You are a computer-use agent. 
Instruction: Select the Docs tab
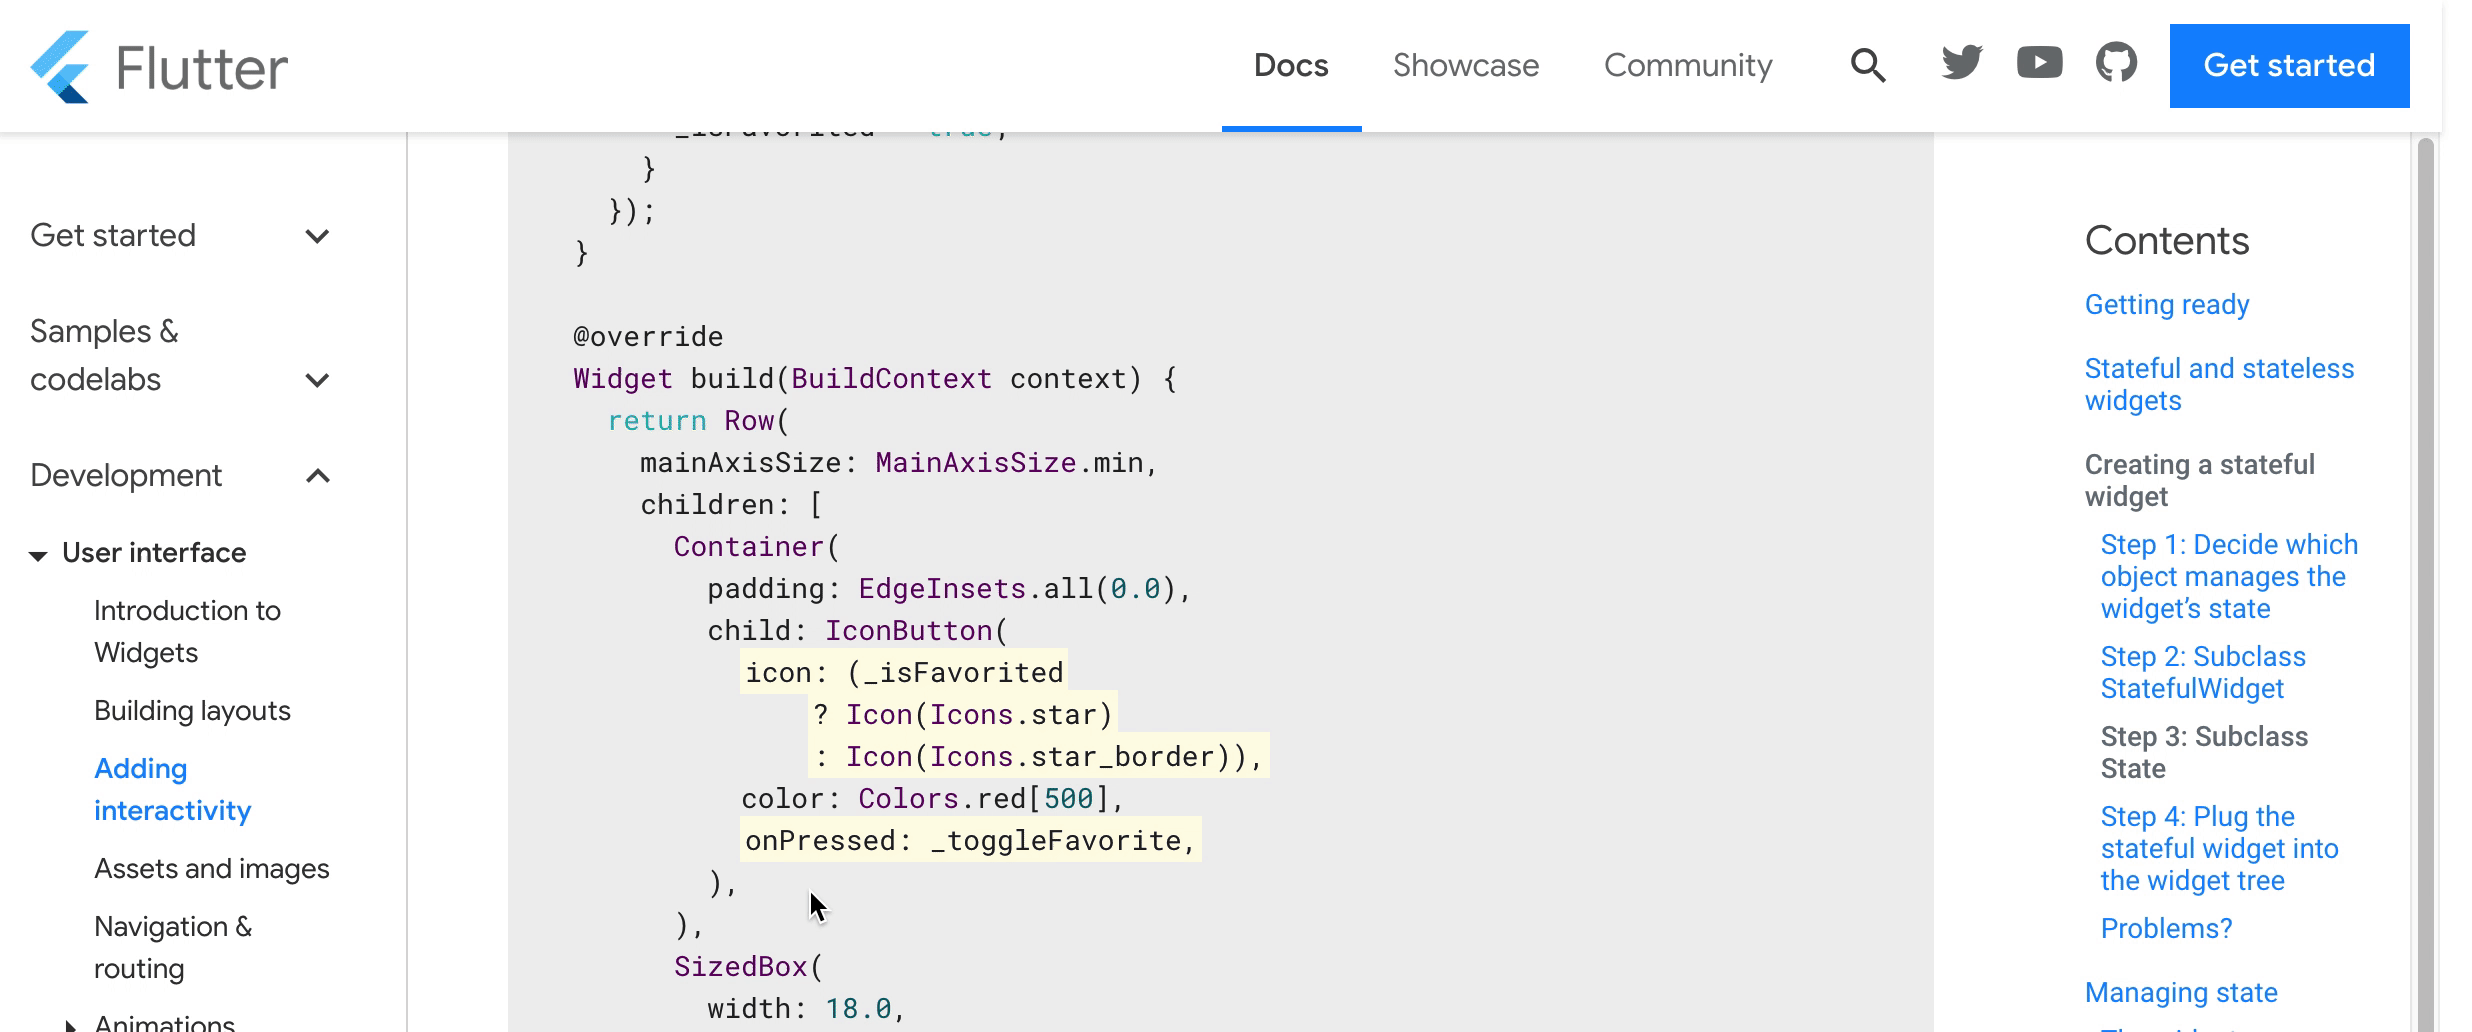click(1291, 66)
